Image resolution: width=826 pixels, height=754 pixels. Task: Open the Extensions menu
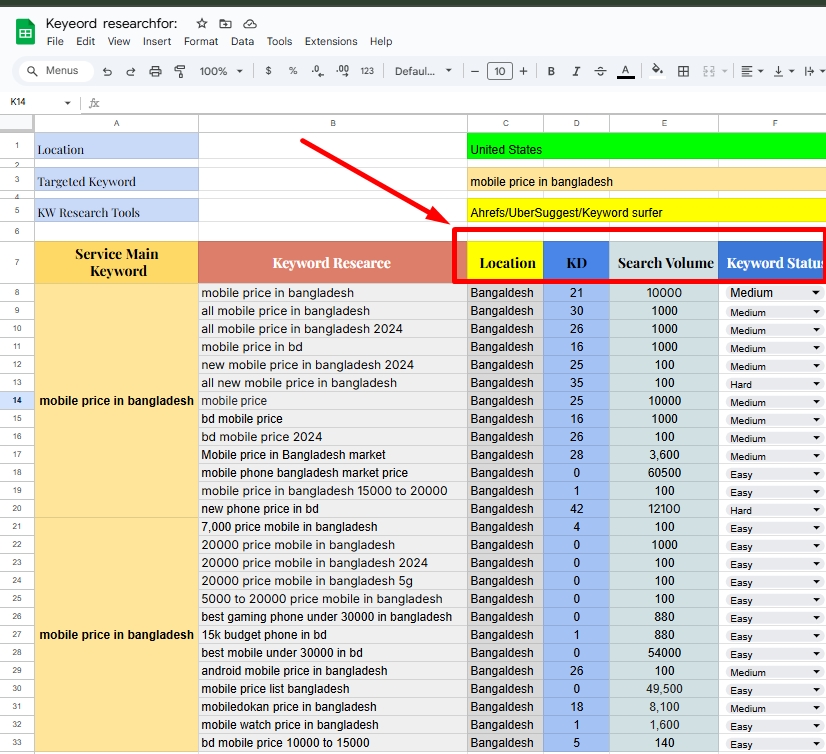click(x=331, y=41)
